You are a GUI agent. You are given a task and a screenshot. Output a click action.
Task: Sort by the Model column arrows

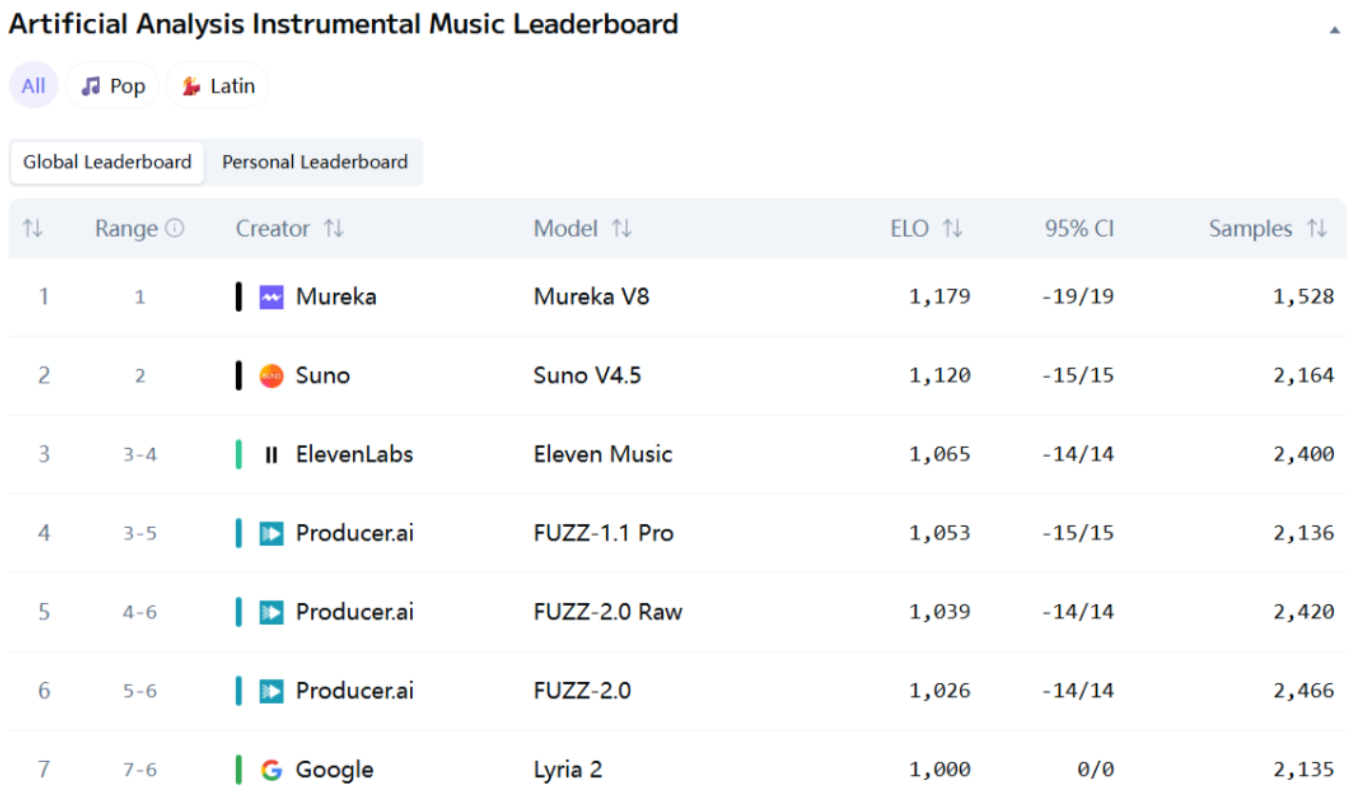(x=622, y=229)
